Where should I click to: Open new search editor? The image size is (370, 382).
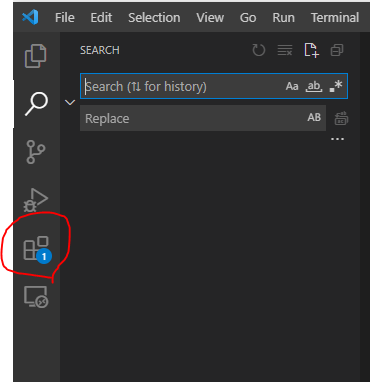(312, 50)
